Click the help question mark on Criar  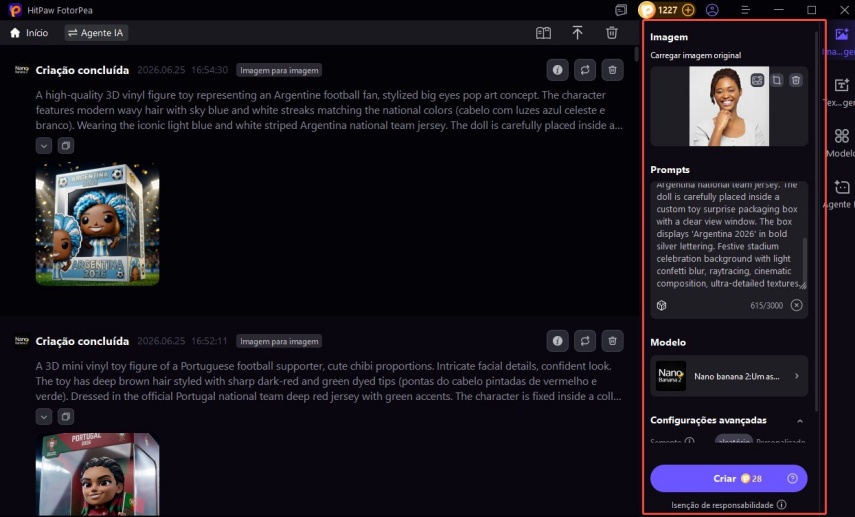coord(792,478)
